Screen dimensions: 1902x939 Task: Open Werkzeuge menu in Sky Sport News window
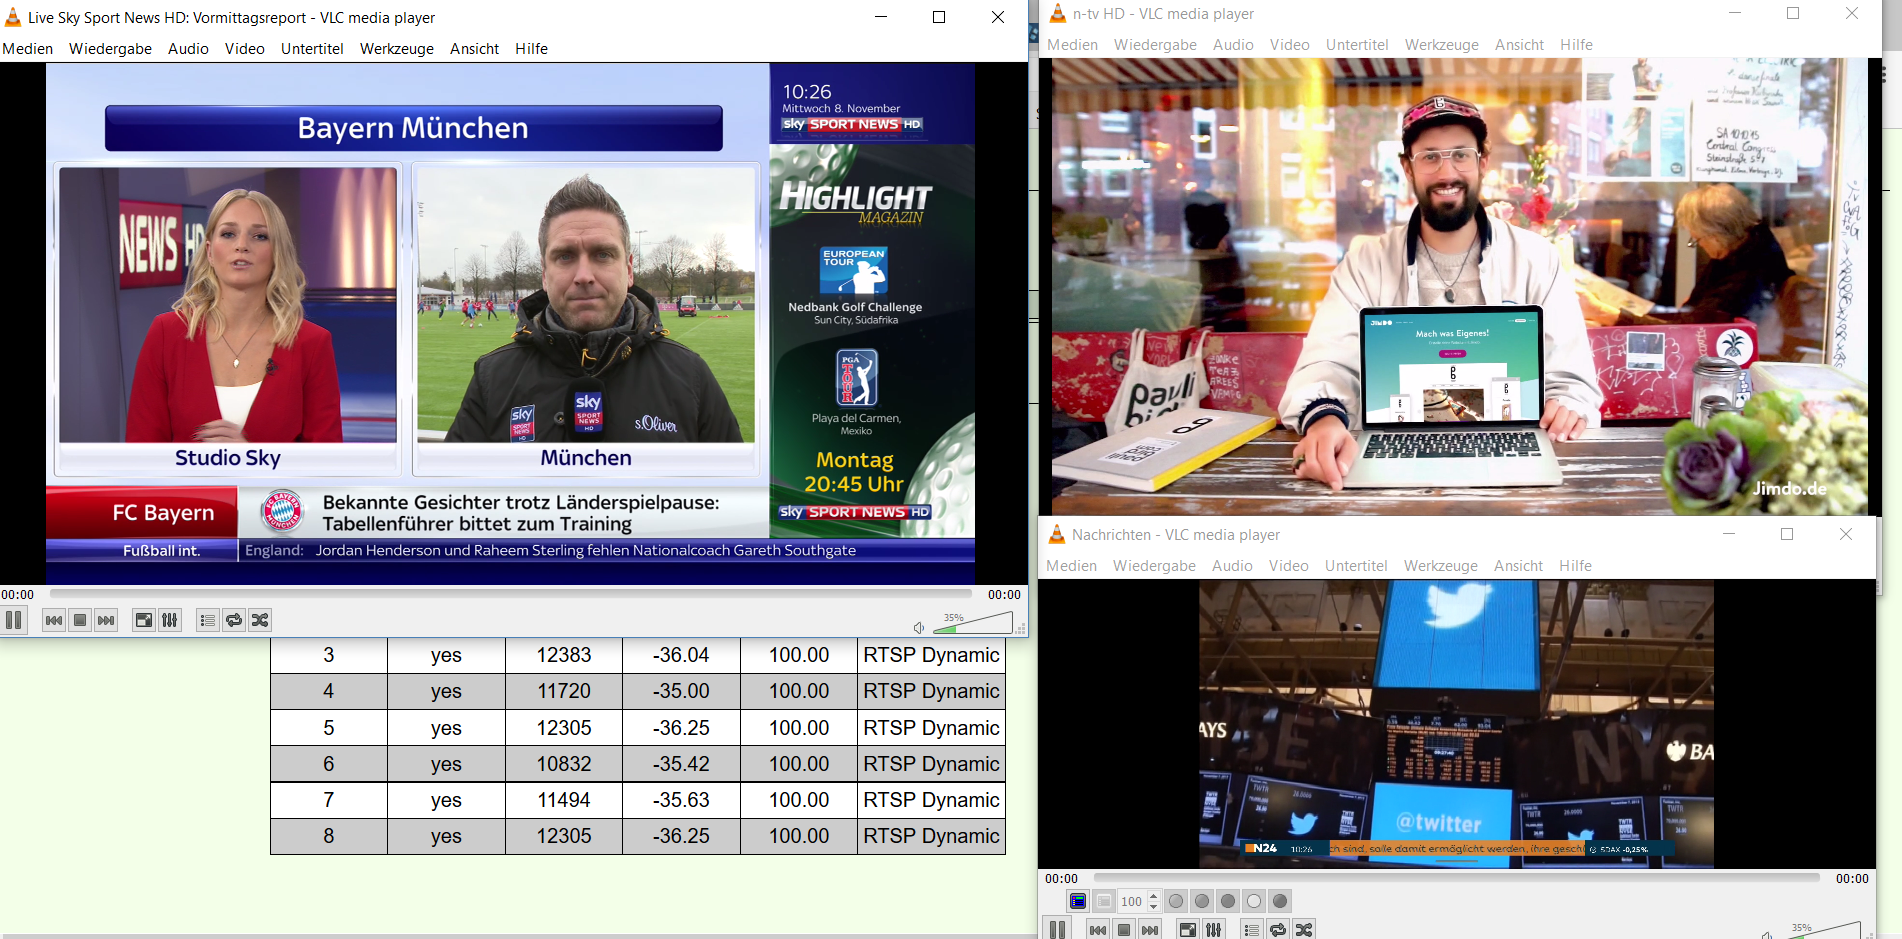click(x=397, y=49)
